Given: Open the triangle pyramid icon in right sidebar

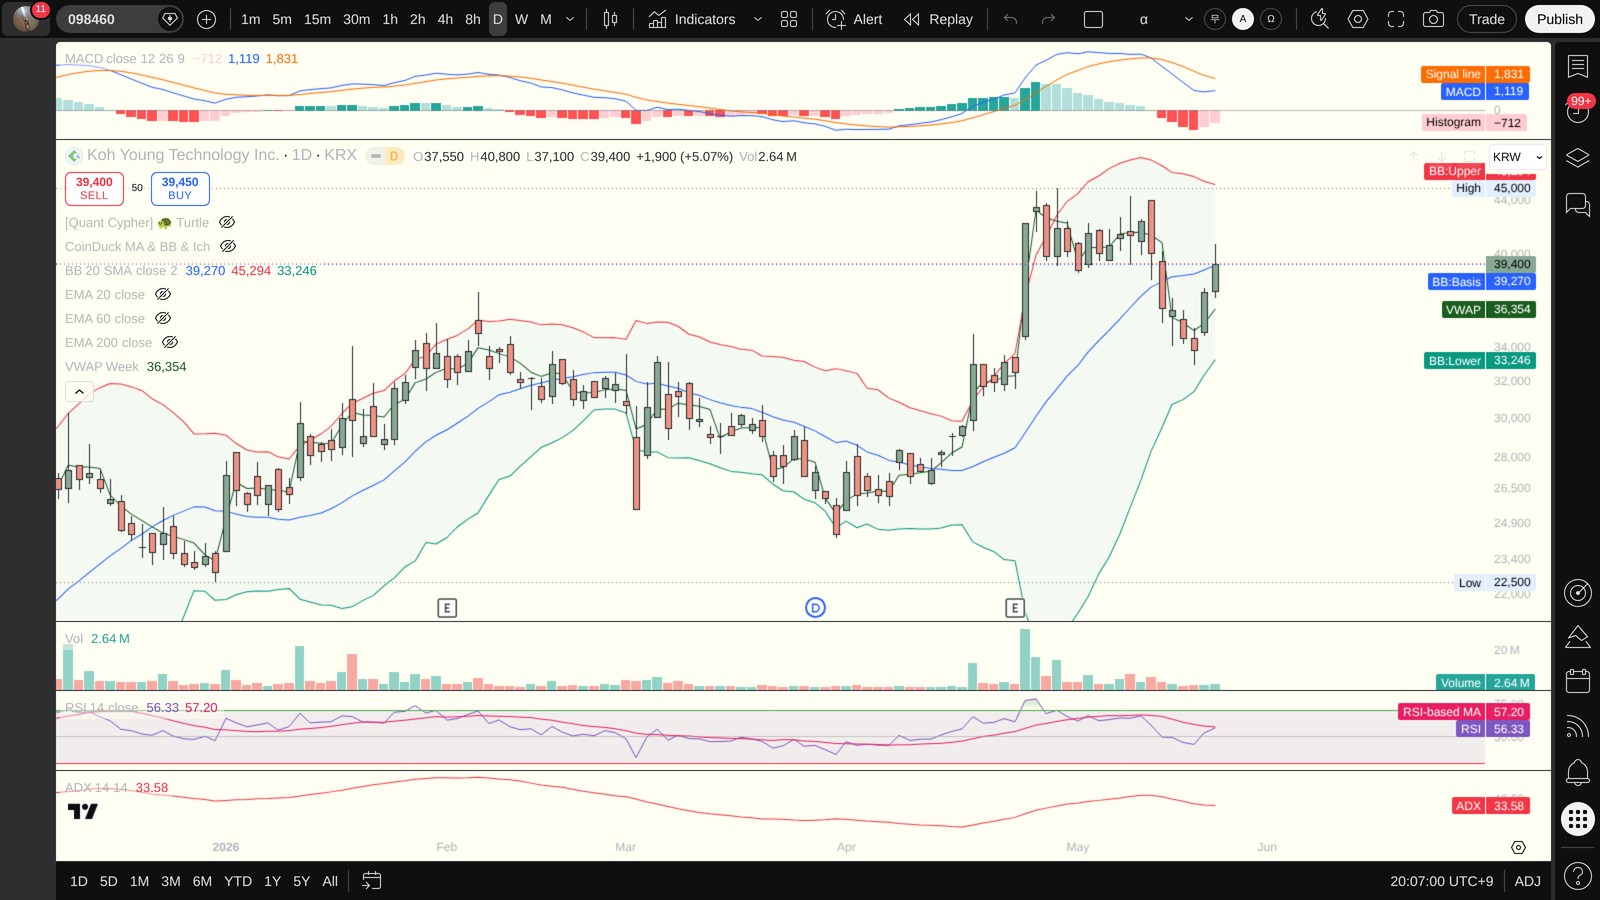Looking at the screenshot, I should coord(1578,637).
